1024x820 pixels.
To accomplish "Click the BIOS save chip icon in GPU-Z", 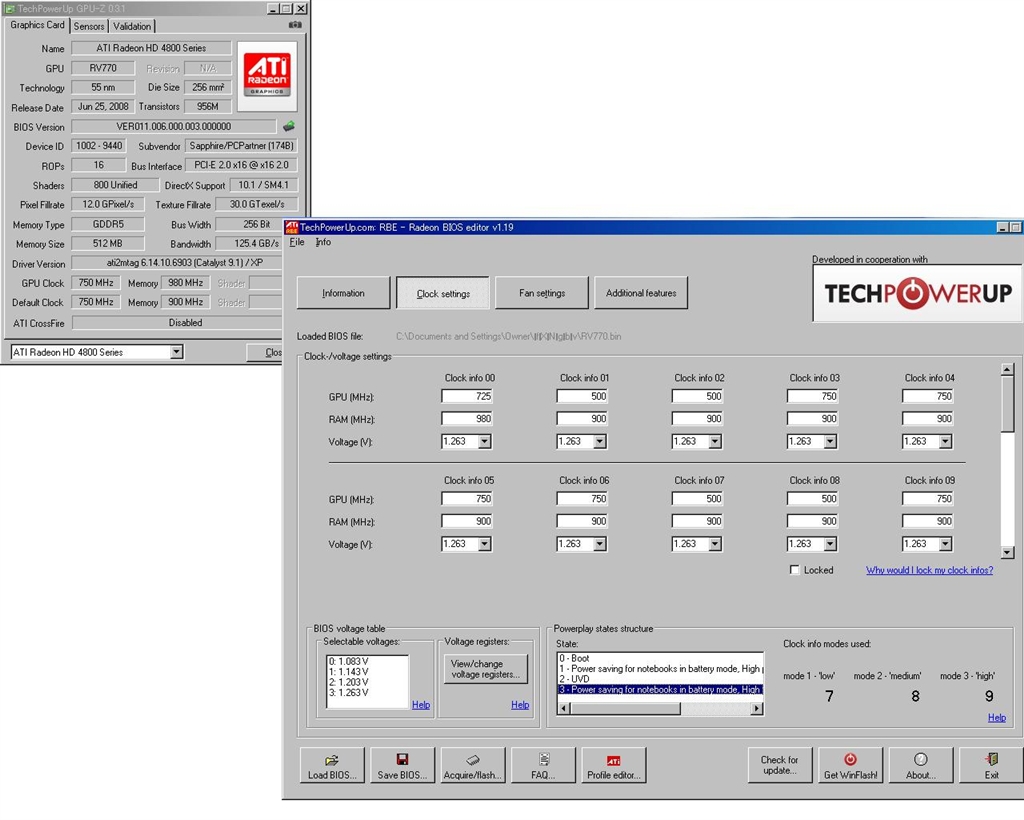I will coord(289,126).
